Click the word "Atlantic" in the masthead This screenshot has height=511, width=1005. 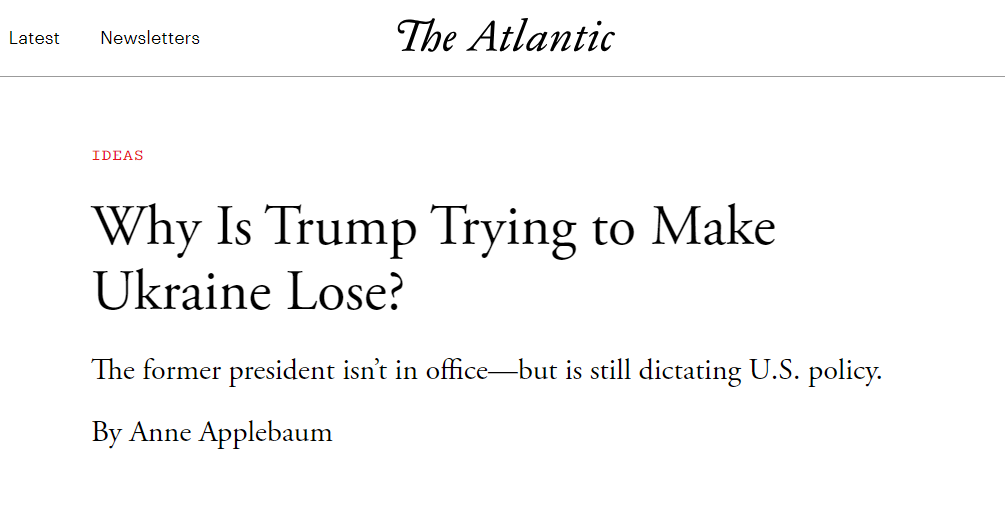coord(542,38)
